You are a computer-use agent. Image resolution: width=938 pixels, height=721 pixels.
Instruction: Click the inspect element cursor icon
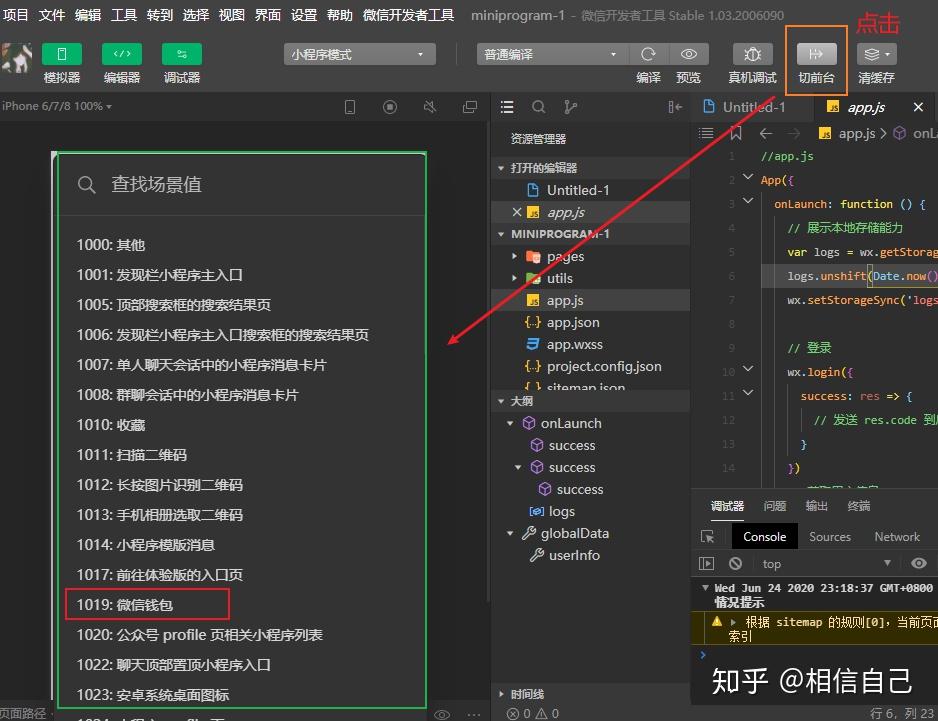tap(708, 537)
